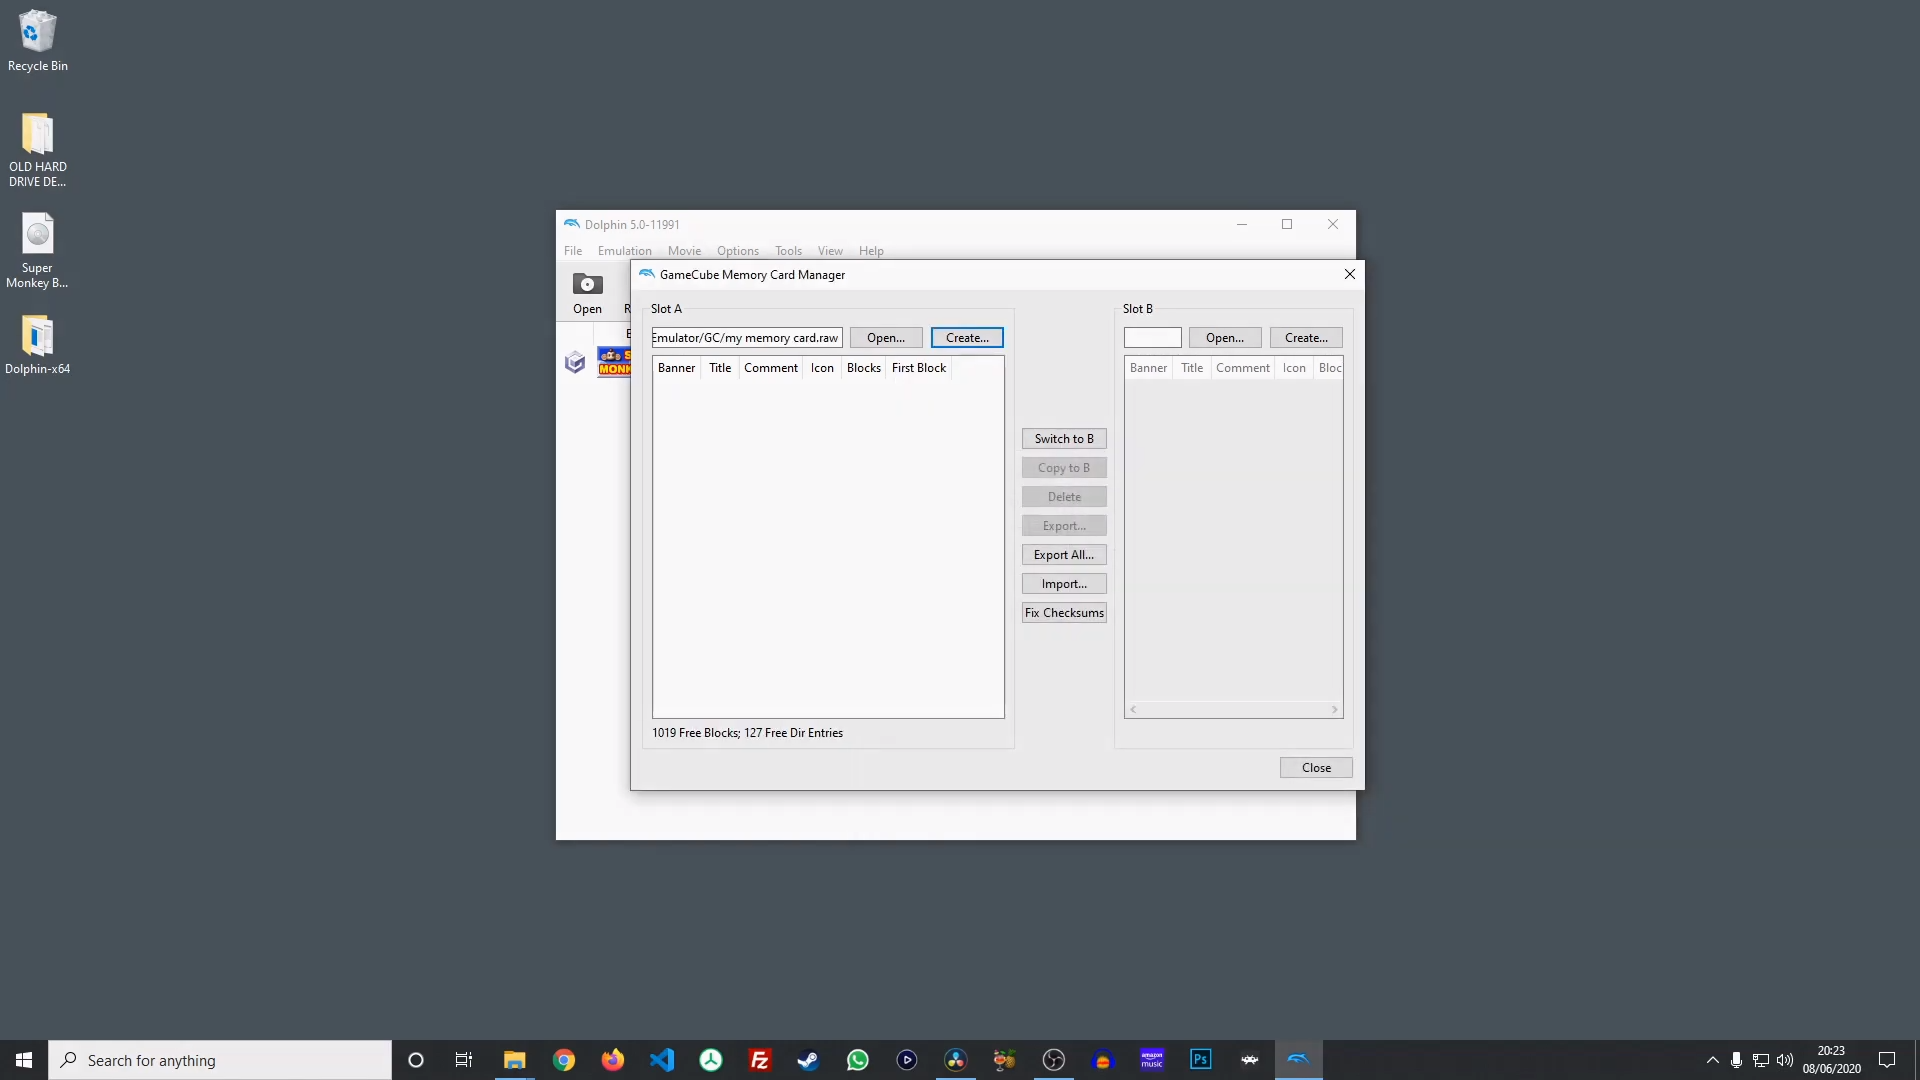The image size is (1920, 1080).
Task: Click Fix Checksums button in Slot A
Action: [x=1064, y=612]
